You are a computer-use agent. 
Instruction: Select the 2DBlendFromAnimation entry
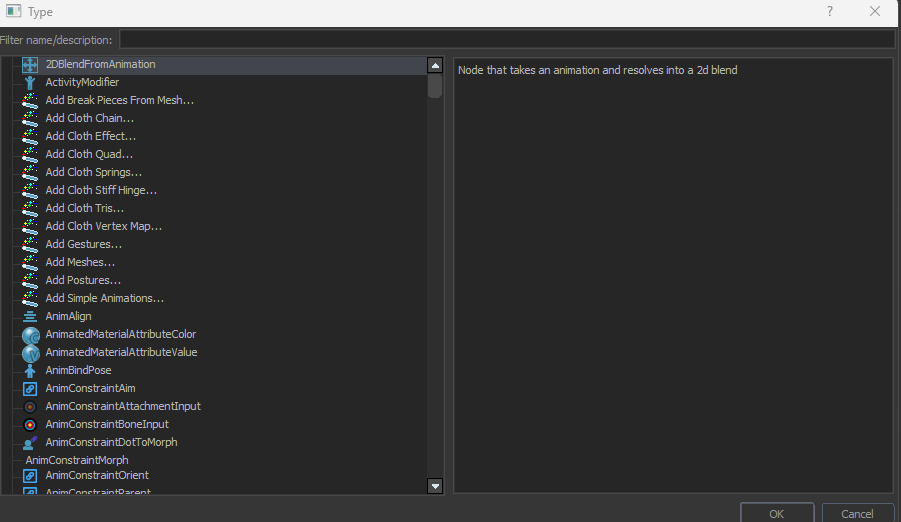tap(101, 64)
